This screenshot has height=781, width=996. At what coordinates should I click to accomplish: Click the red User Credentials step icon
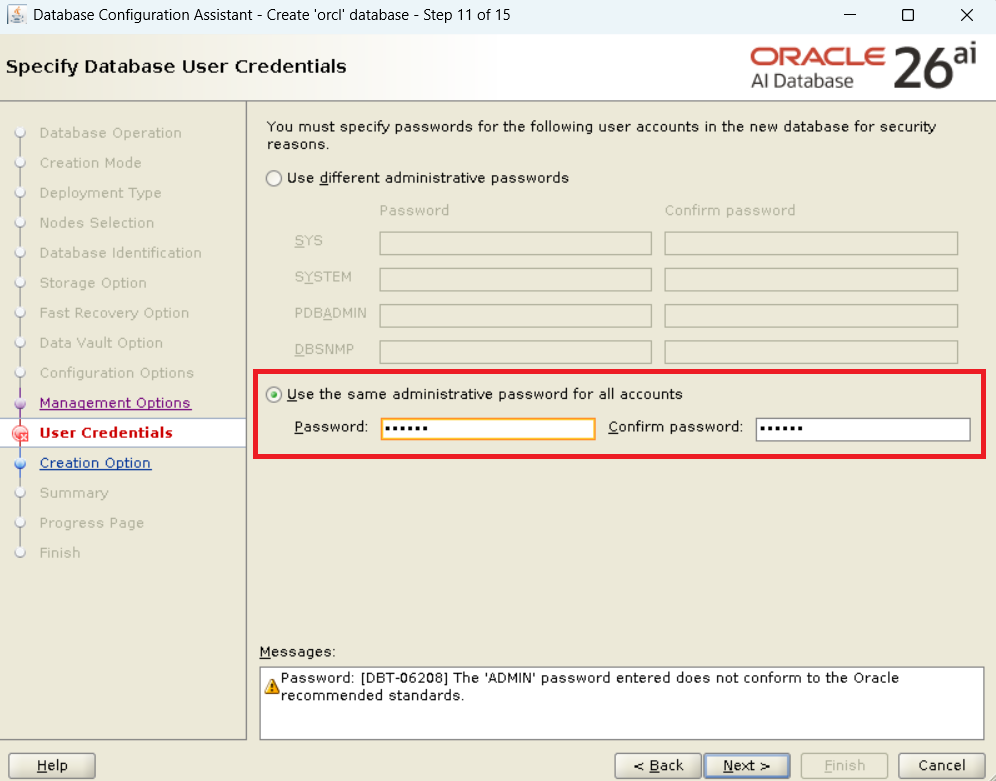click(x=19, y=433)
